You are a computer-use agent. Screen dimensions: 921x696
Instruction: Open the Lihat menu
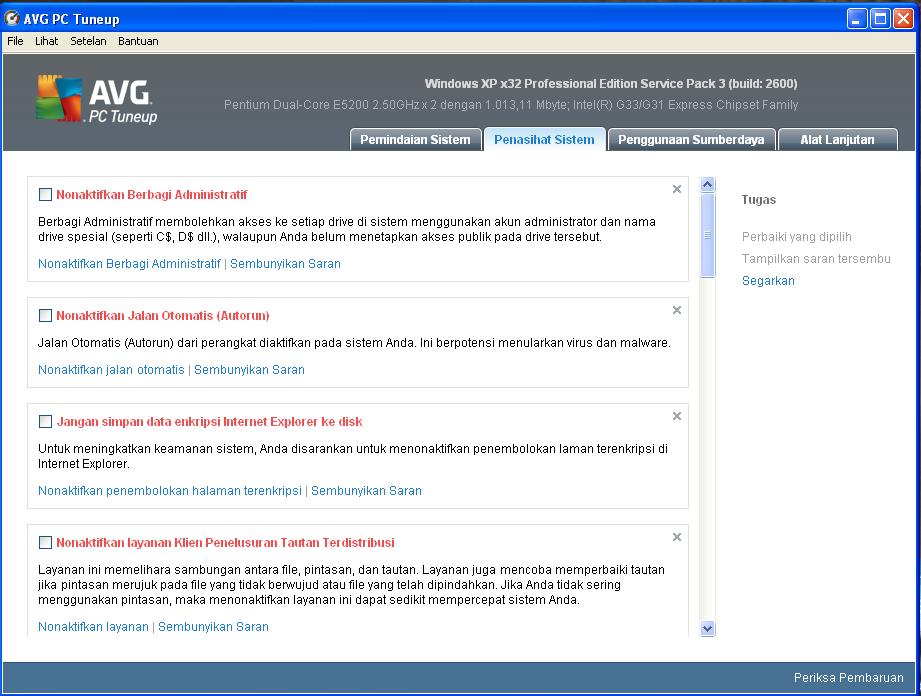point(46,41)
